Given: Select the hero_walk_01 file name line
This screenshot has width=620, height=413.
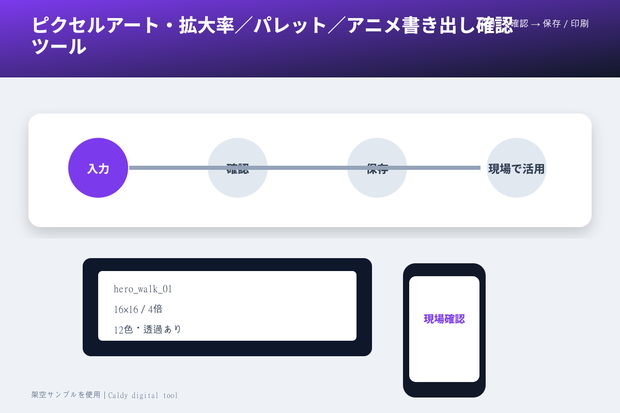Looking at the screenshot, I should pyautogui.click(x=143, y=289).
